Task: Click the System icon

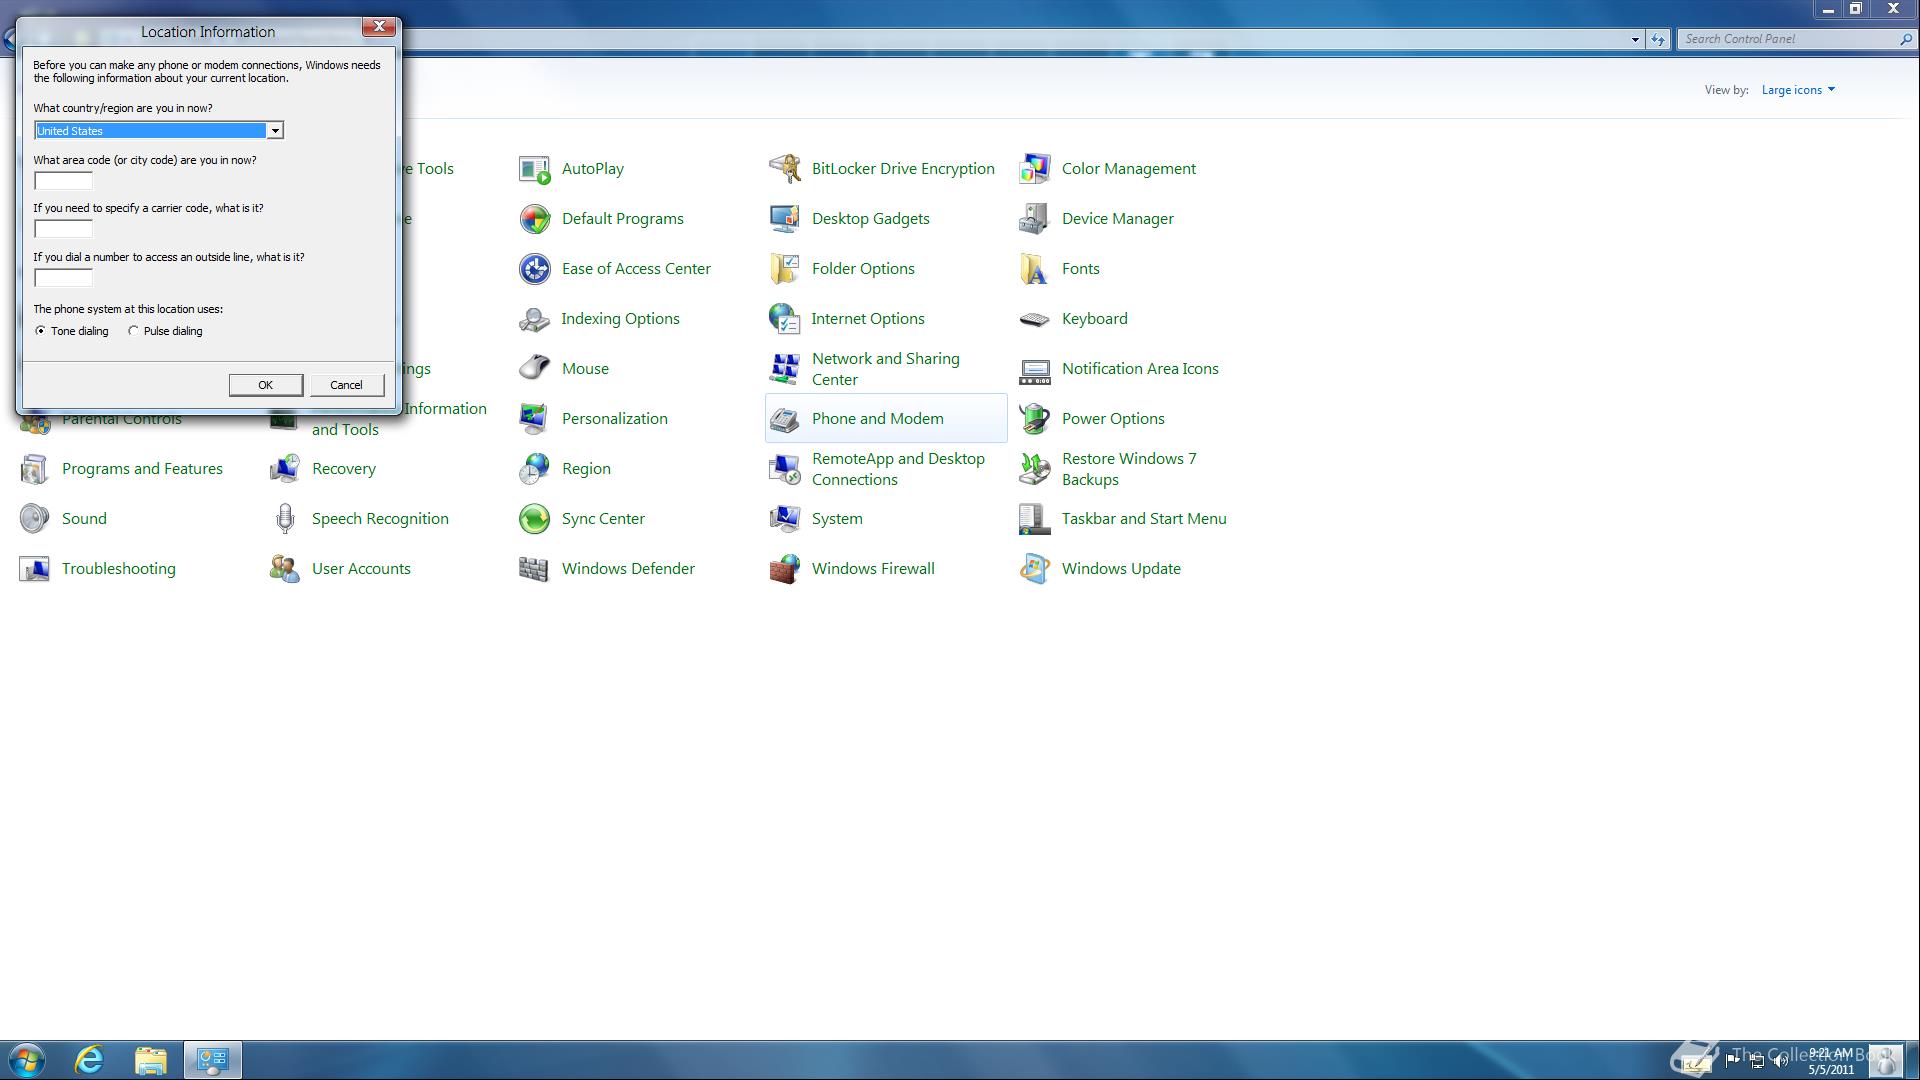Action: coord(784,519)
